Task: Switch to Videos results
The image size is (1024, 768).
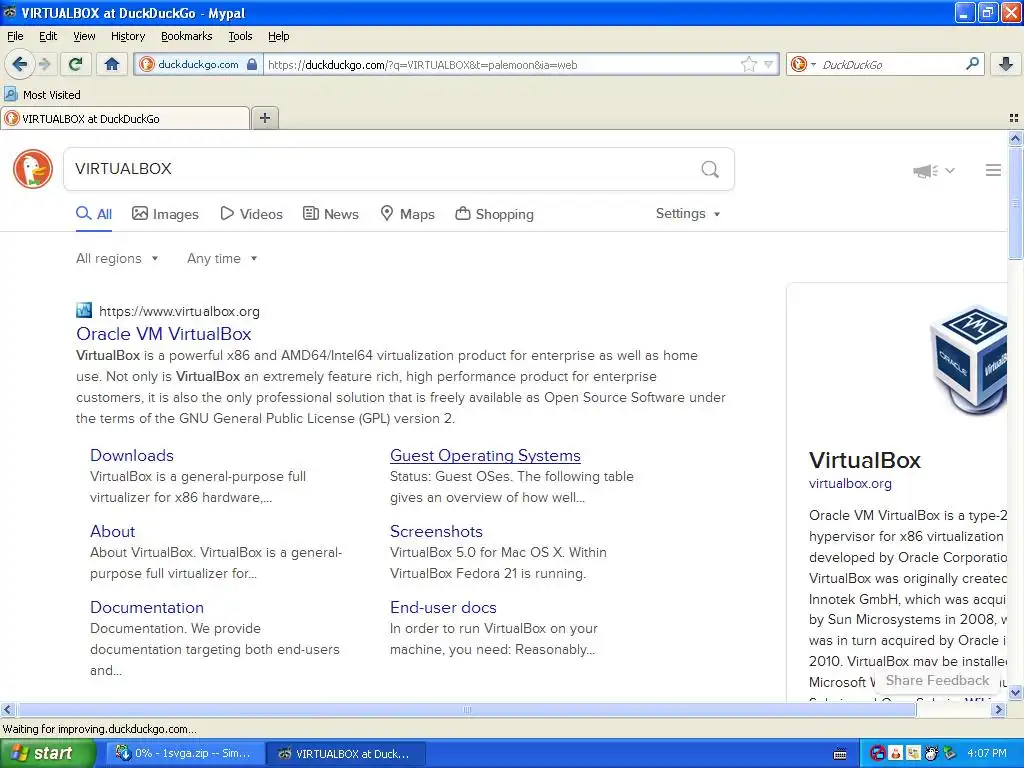Action: (251, 214)
